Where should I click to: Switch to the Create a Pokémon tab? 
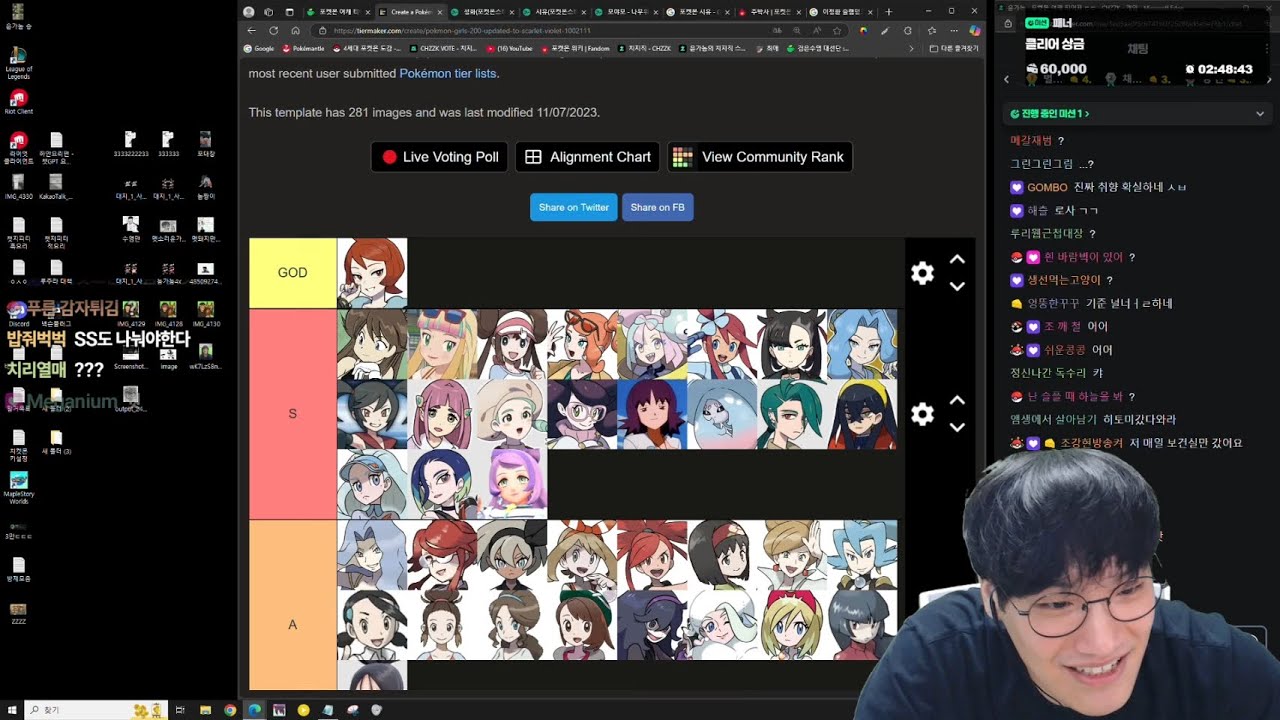(x=413, y=12)
